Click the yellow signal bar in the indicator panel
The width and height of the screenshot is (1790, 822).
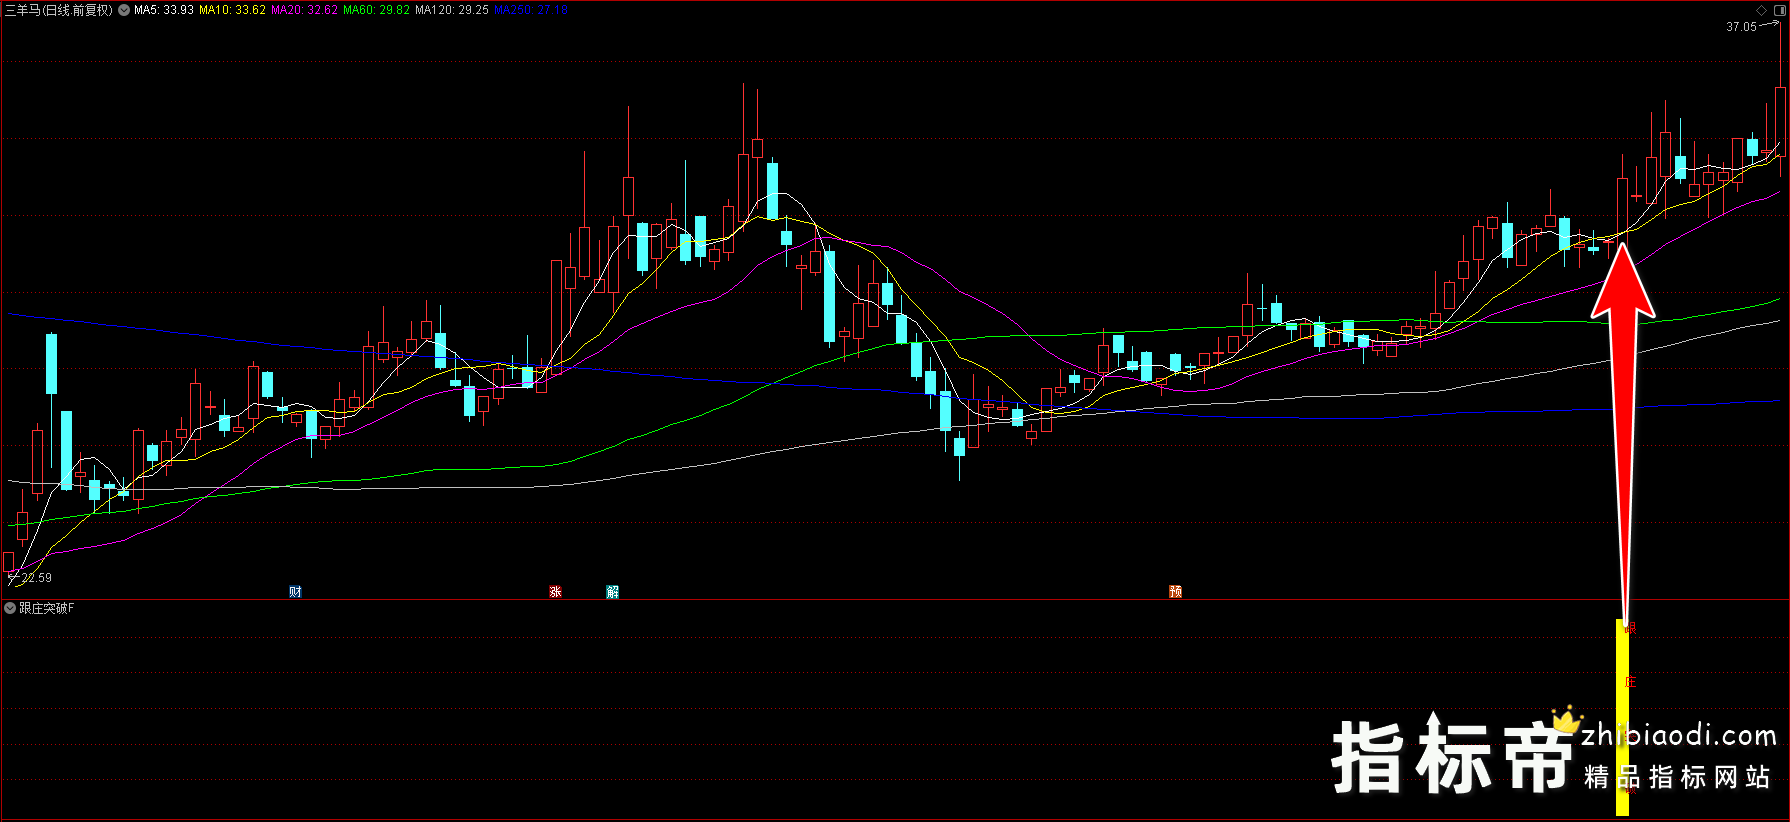[x=1622, y=718]
